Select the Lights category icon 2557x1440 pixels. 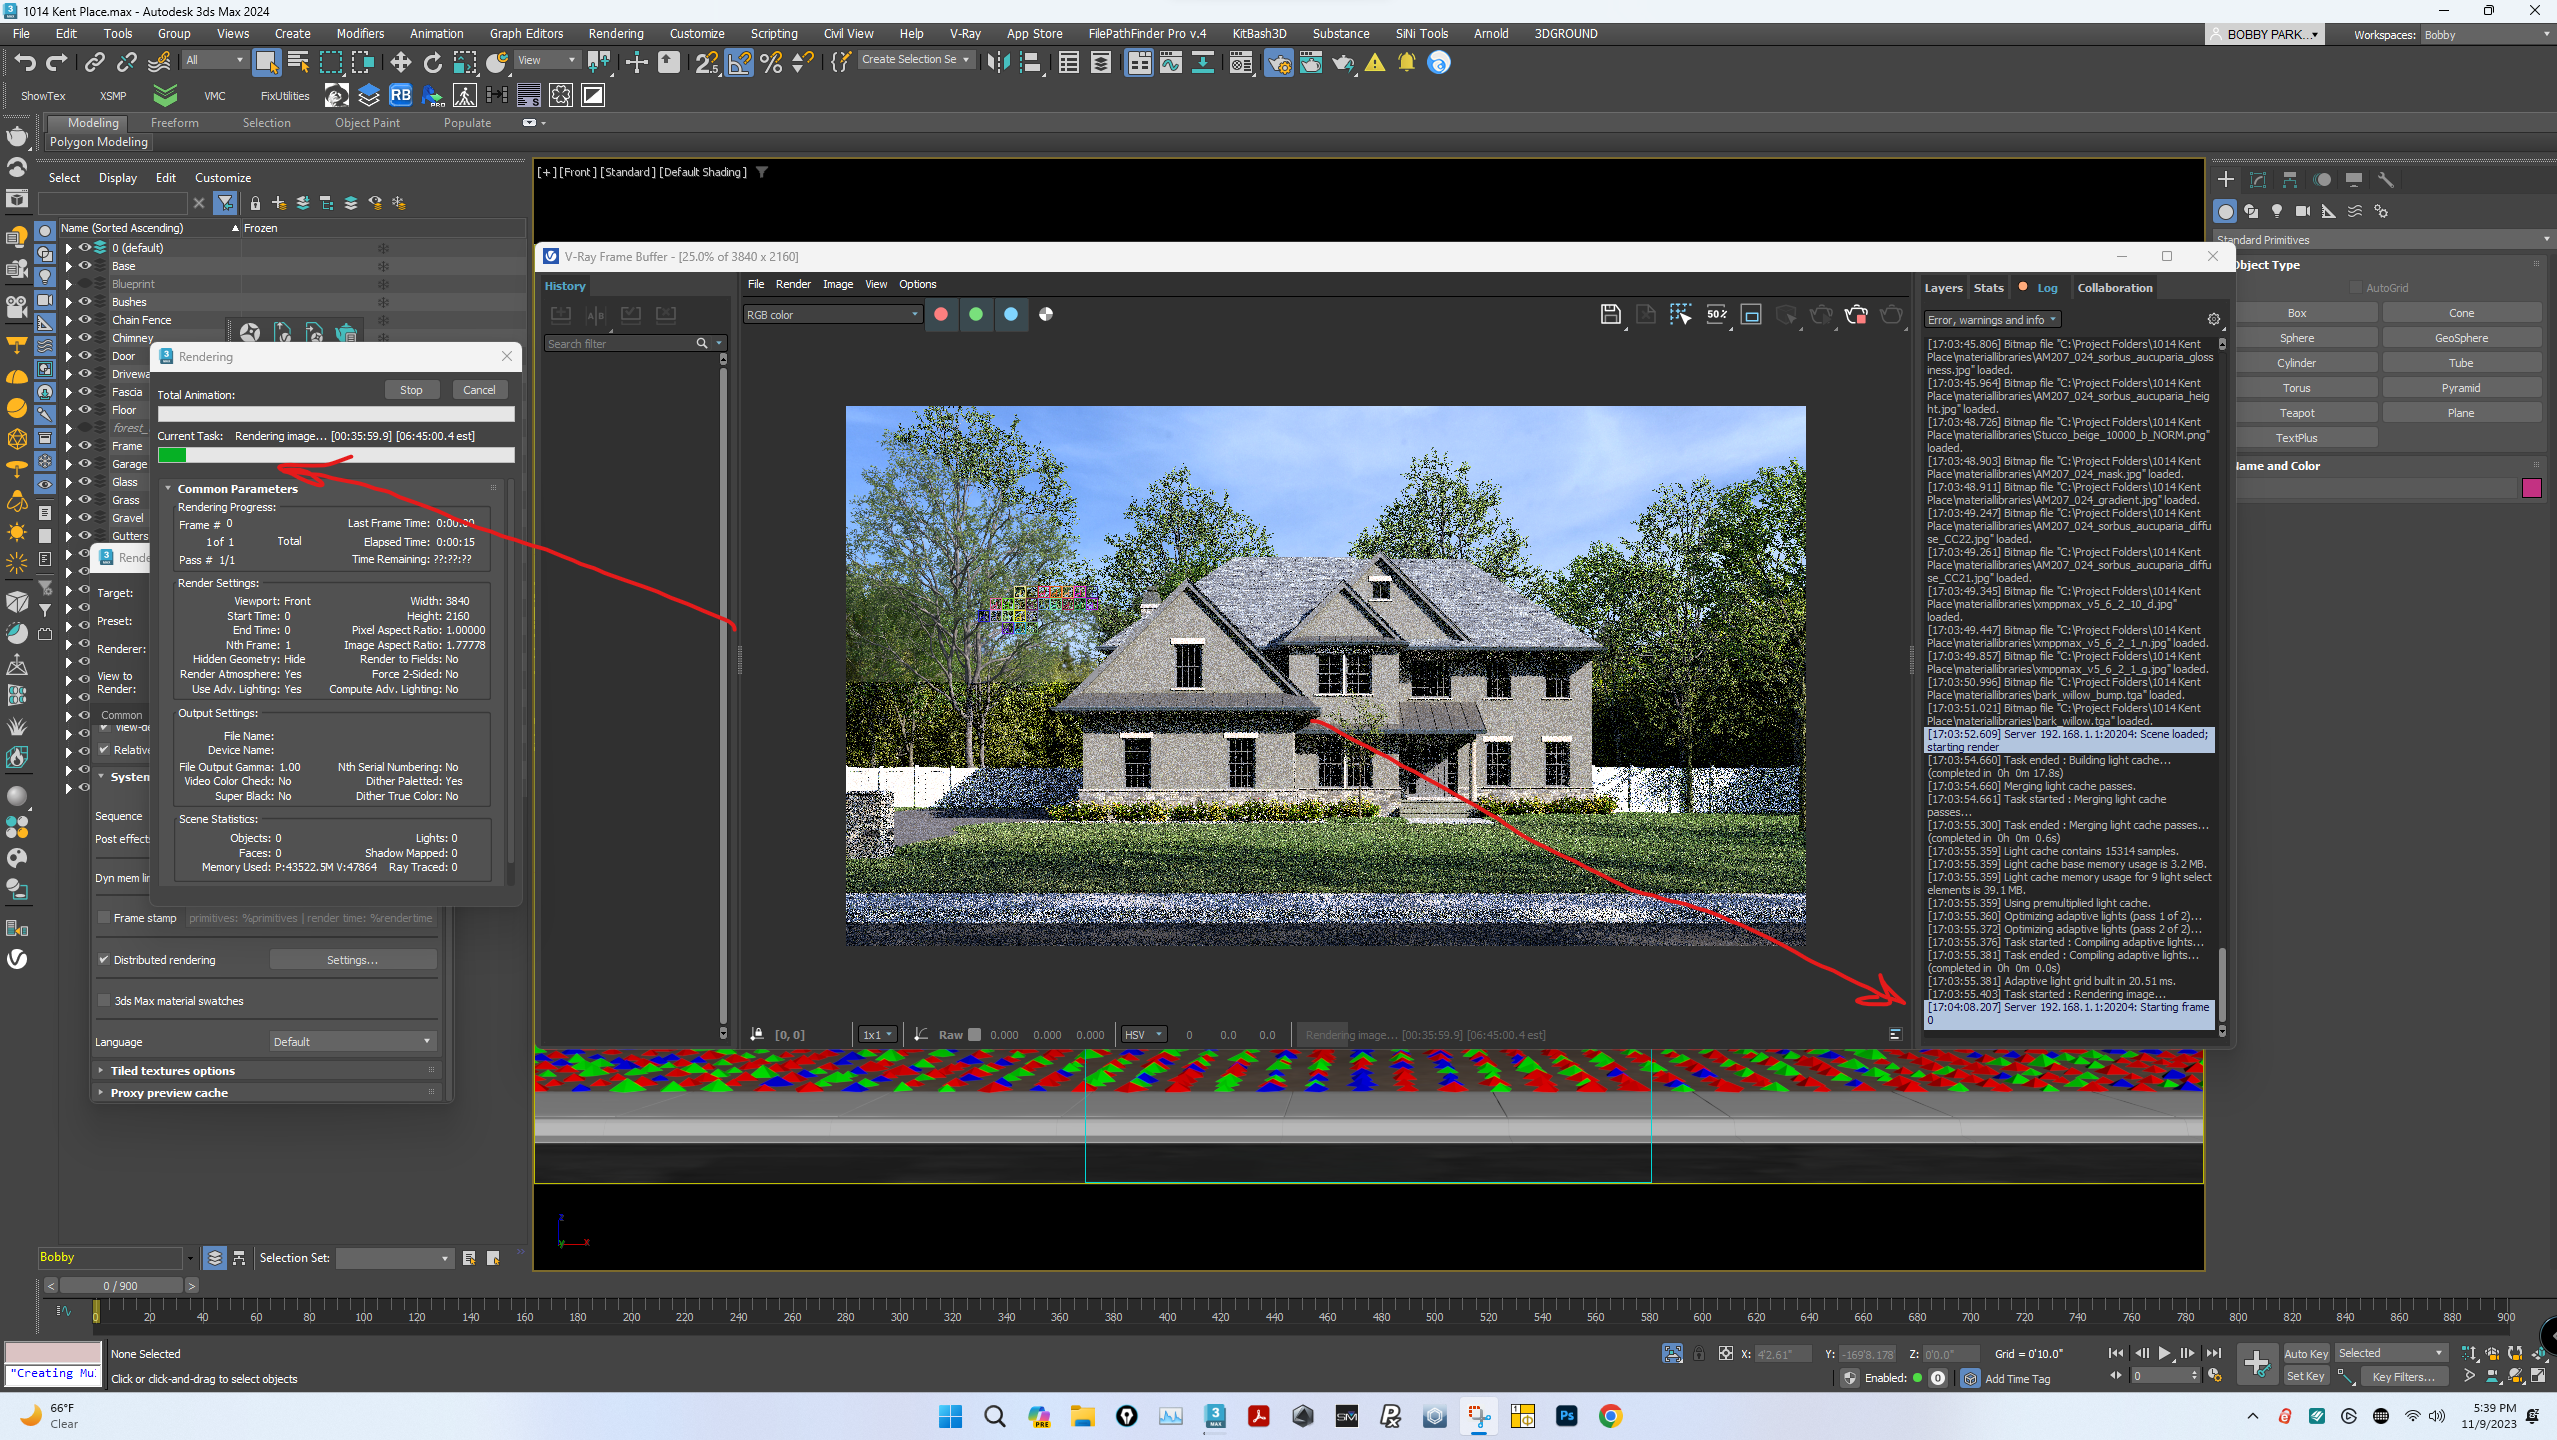click(x=2277, y=211)
